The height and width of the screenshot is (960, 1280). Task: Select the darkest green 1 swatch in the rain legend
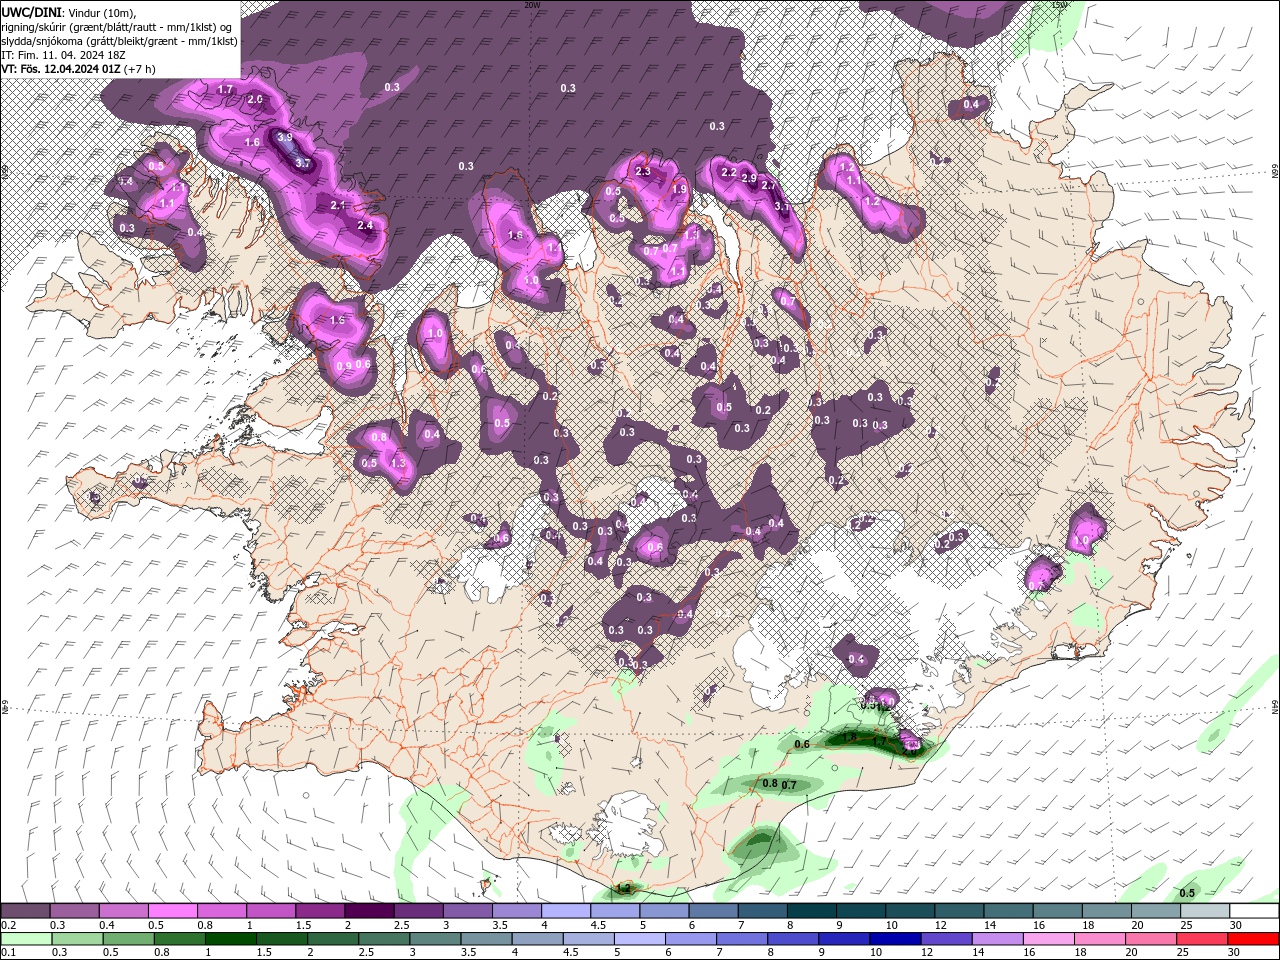(x=231, y=939)
